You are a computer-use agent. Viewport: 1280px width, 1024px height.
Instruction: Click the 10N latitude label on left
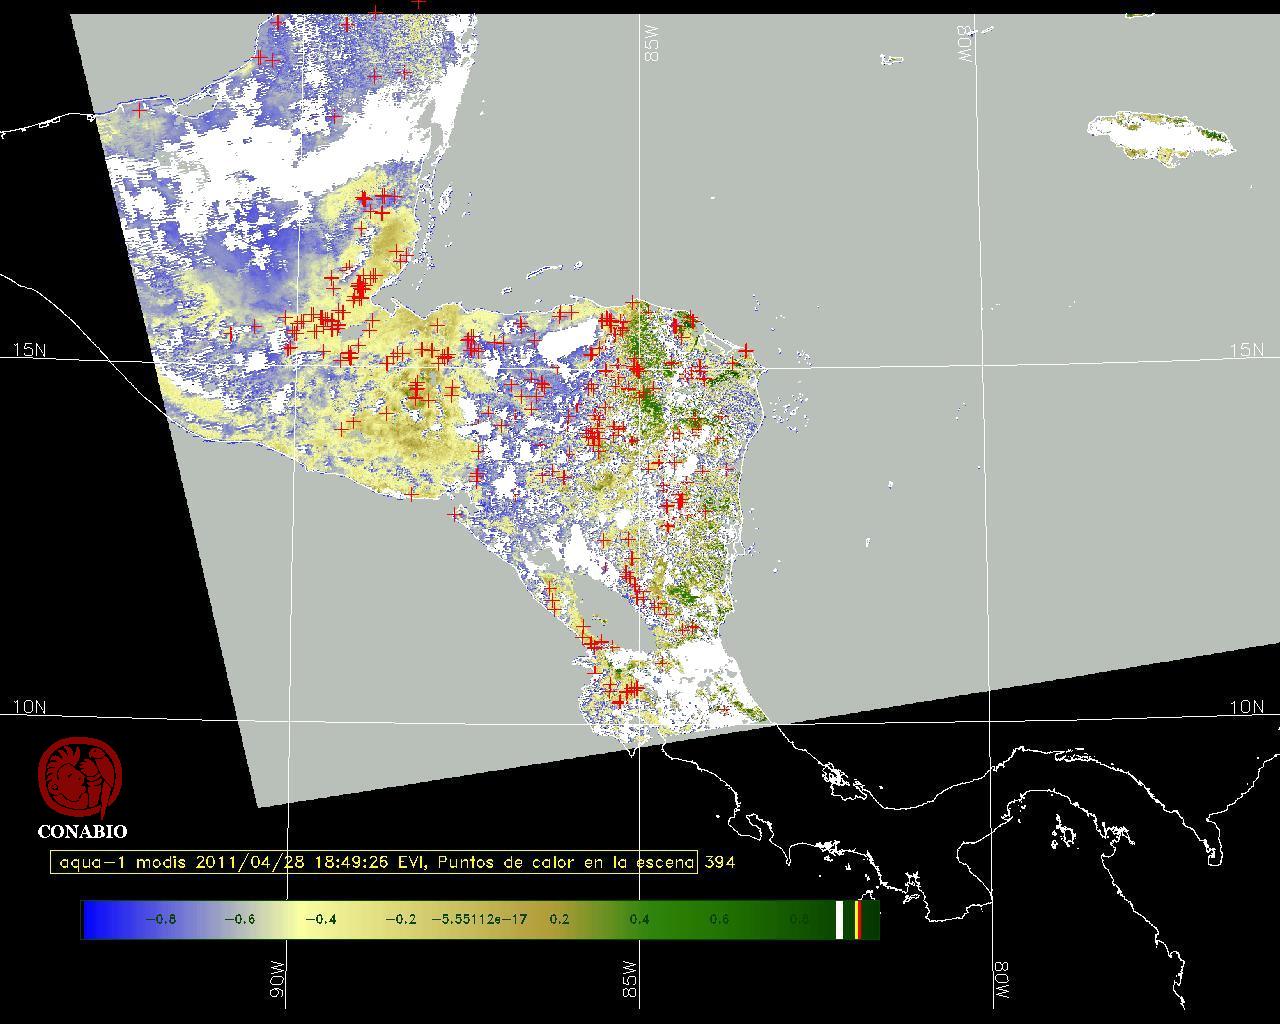pos(29,707)
